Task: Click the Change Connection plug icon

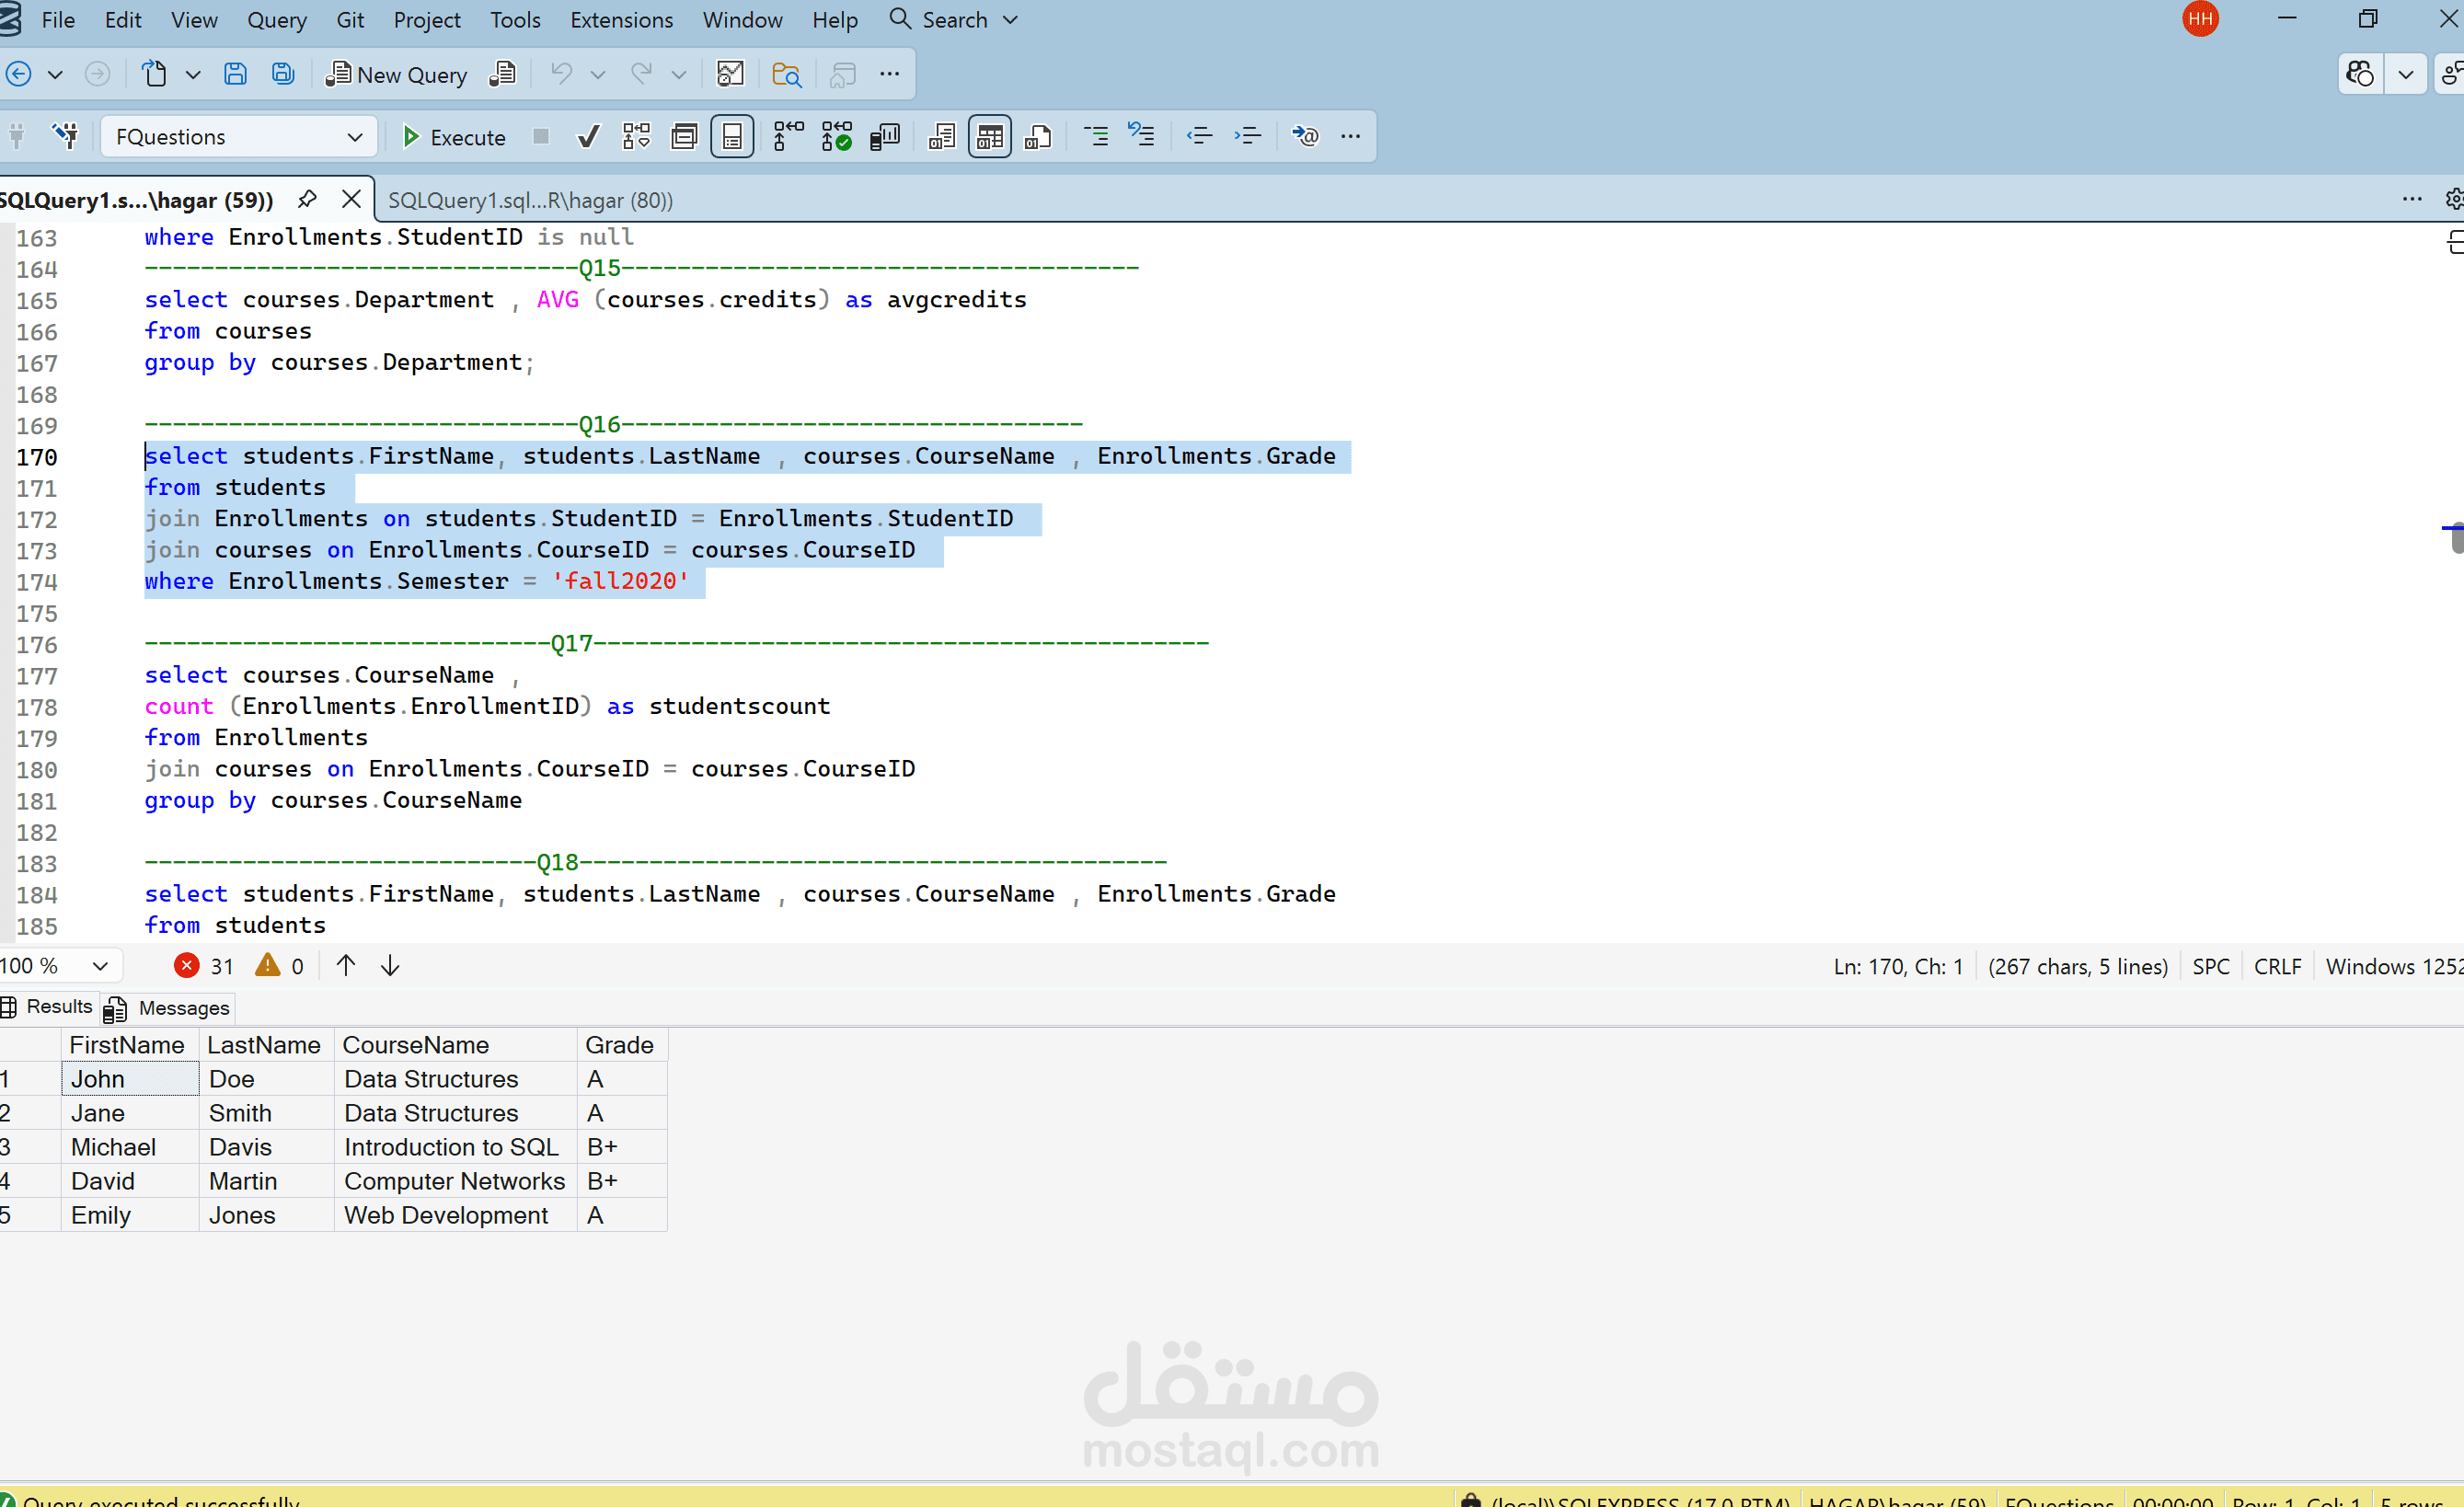Action: tap(66, 137)
